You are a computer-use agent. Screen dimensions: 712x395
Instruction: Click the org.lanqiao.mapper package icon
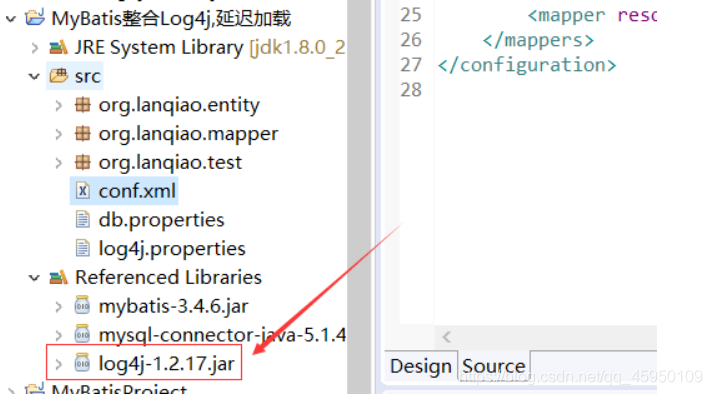click(x=82, y=133)
